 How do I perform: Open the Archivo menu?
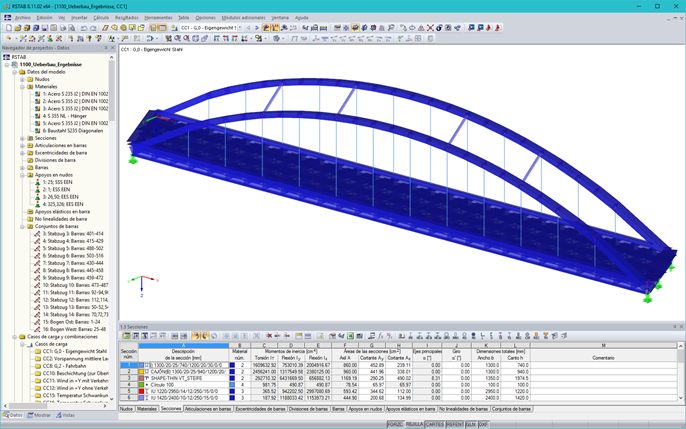tap(23, 17)
